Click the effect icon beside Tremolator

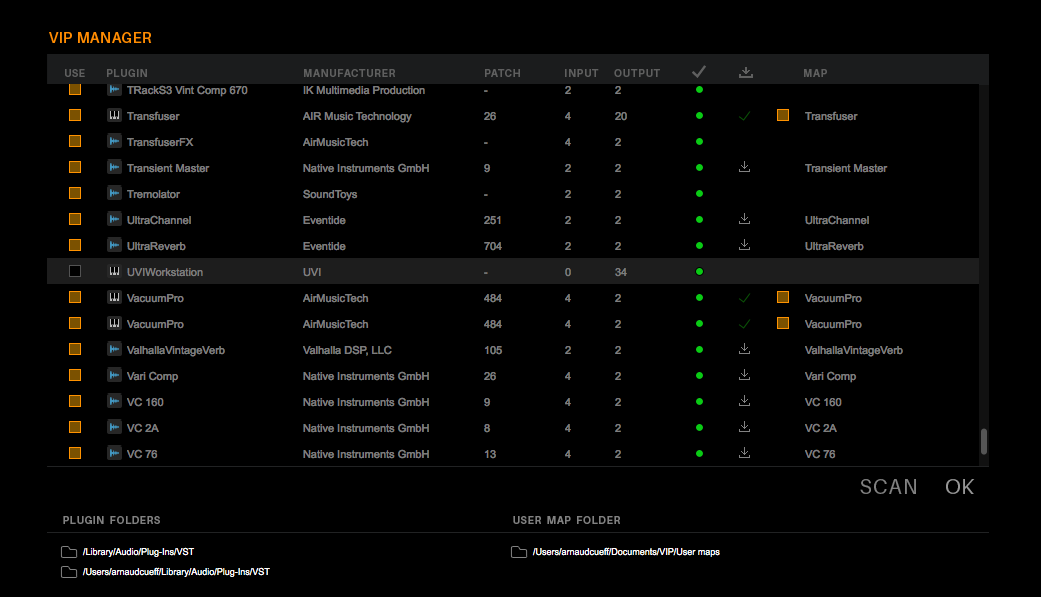coord(114,193)
